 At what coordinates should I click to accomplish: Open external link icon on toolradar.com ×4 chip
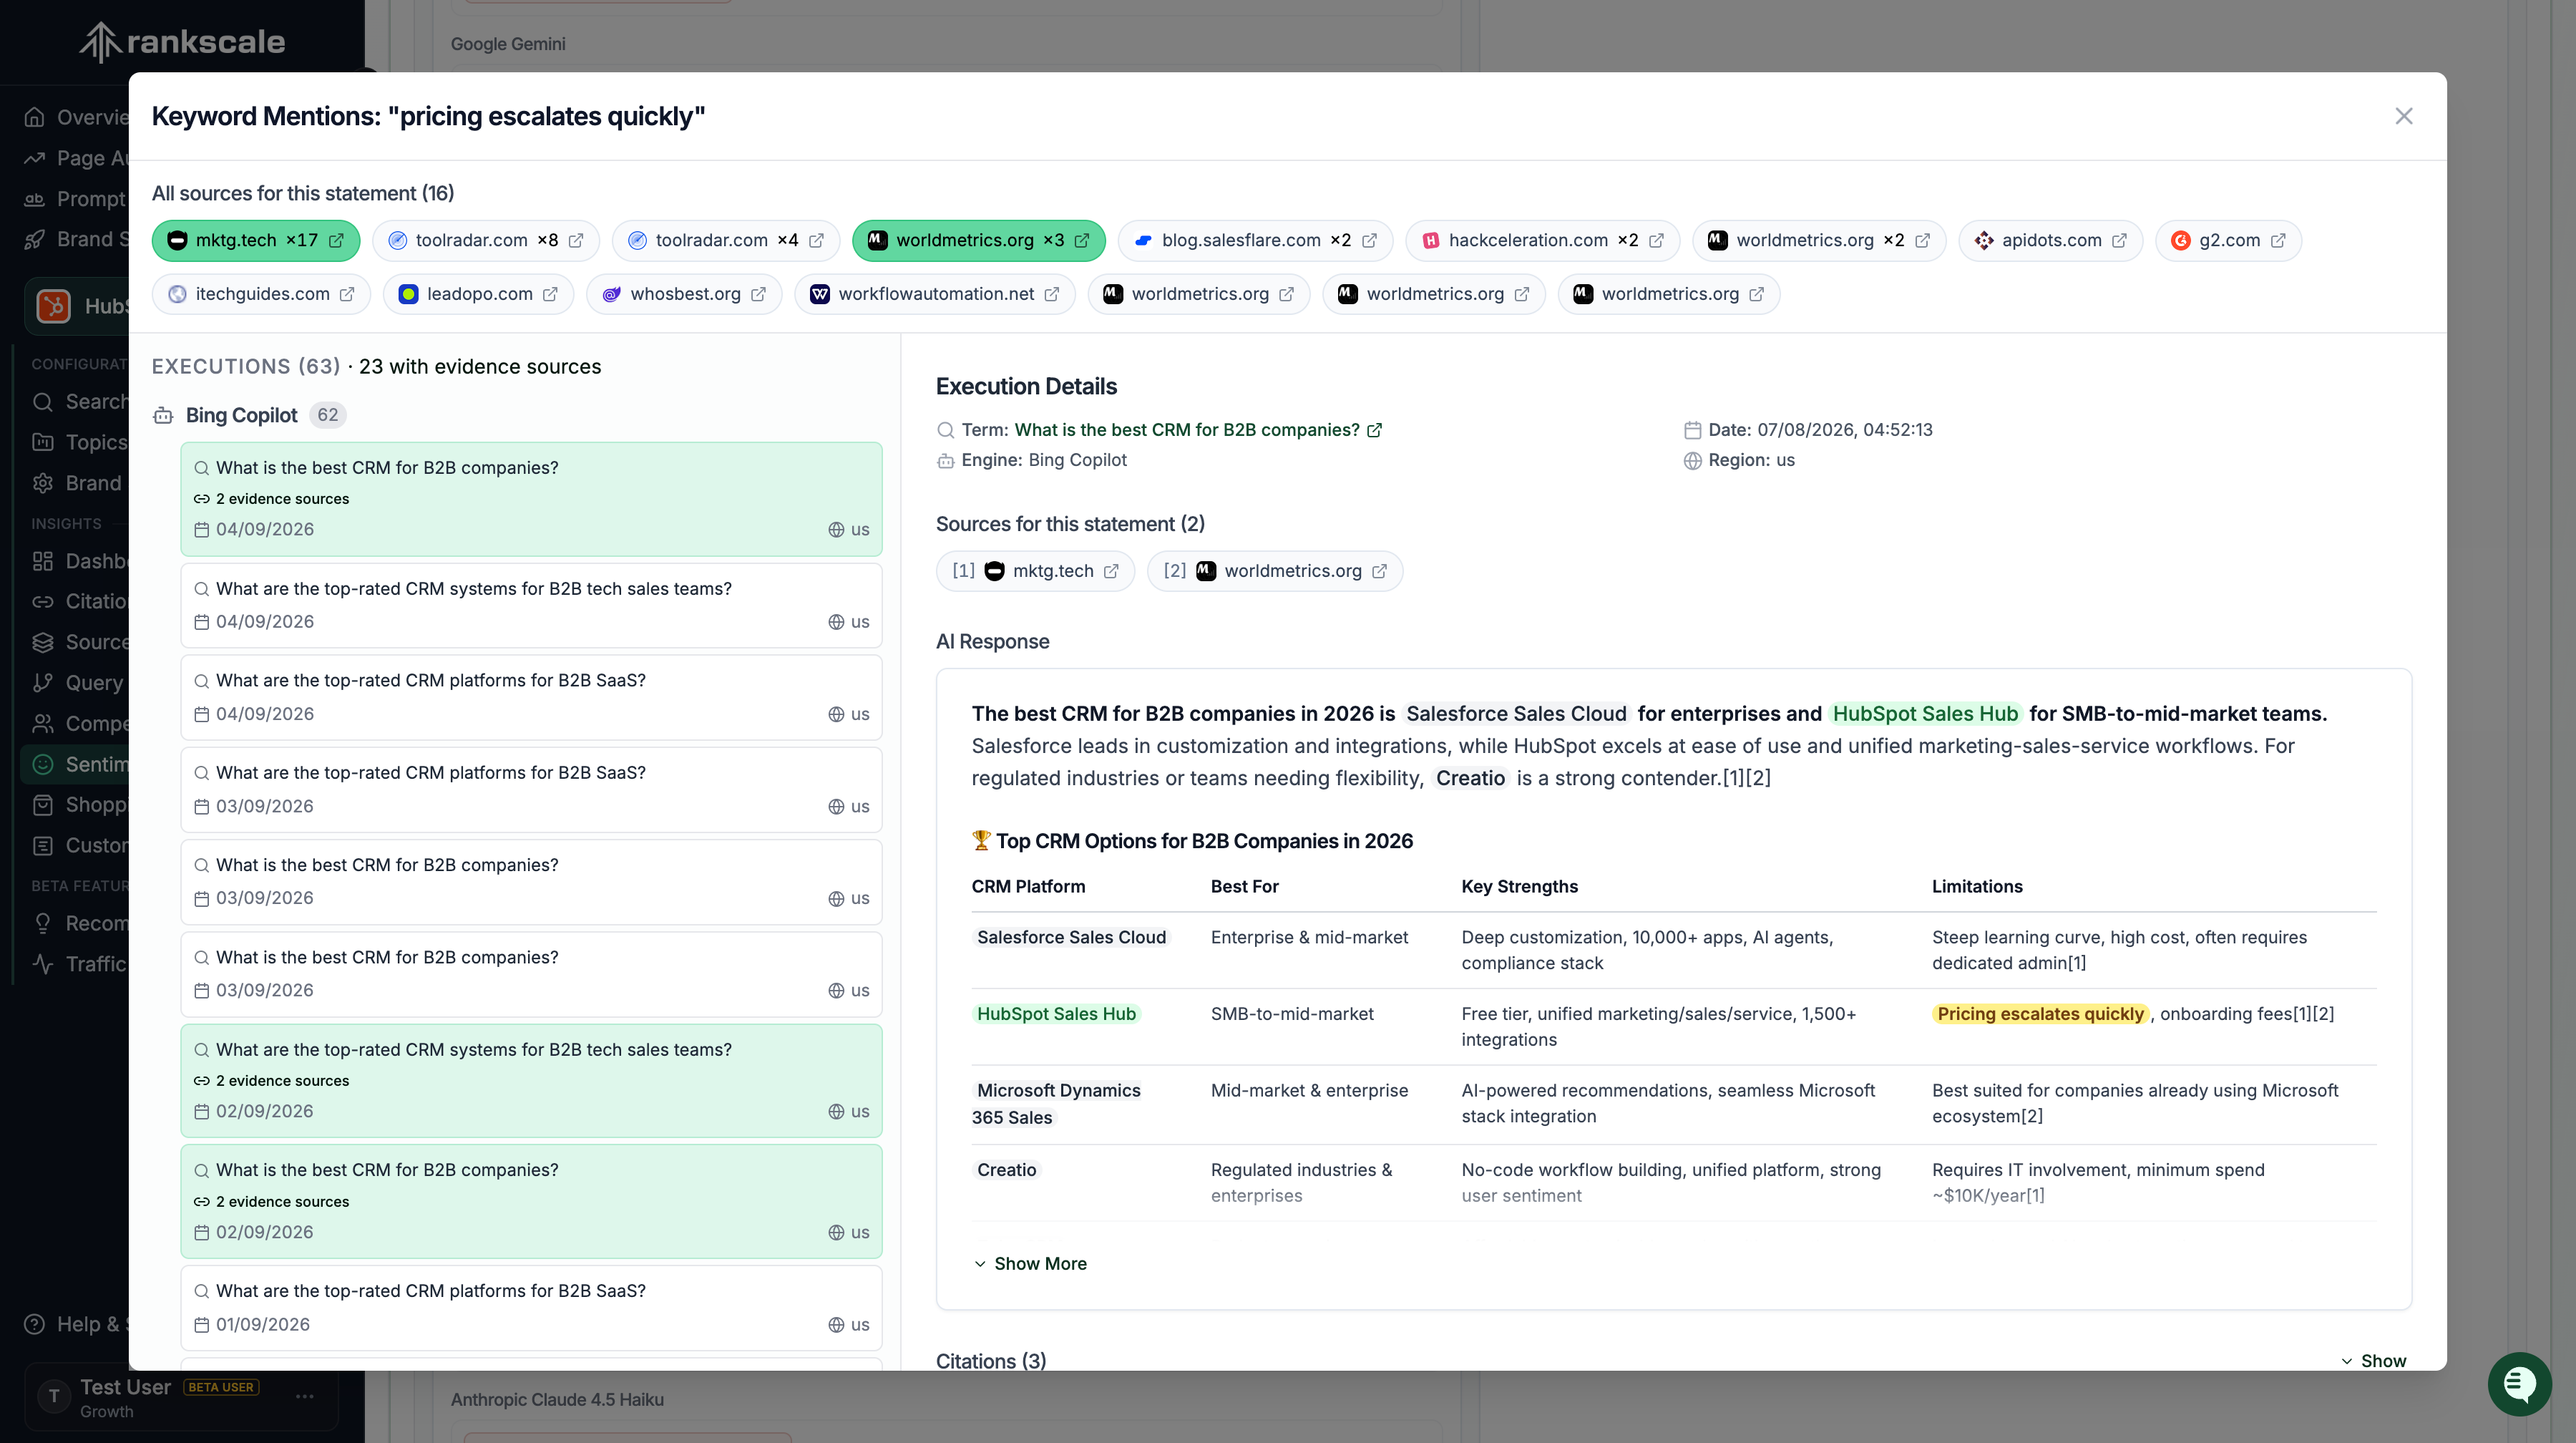[x=816, y=241]
